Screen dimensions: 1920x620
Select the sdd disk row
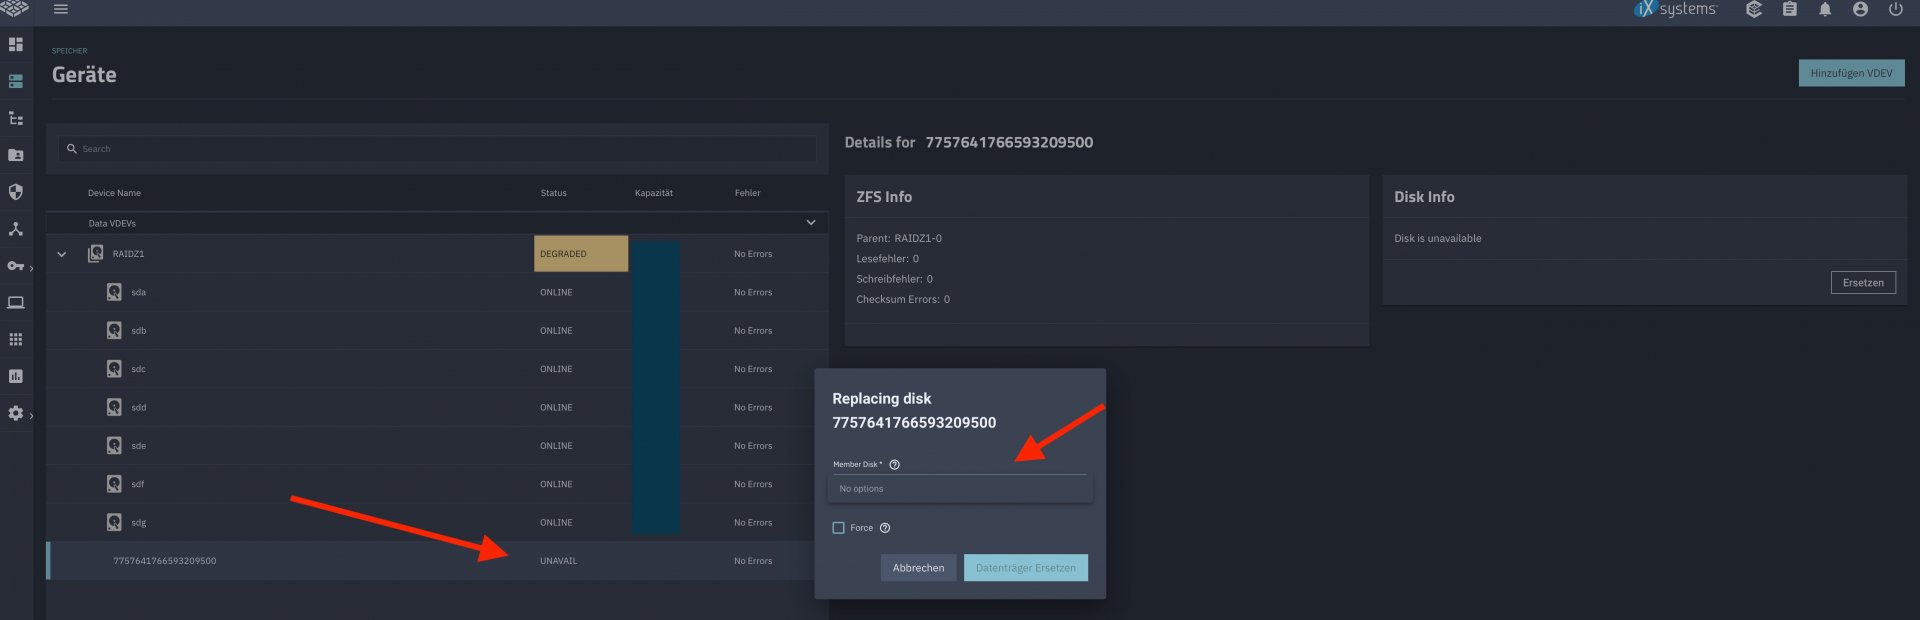tap(437, 407)
